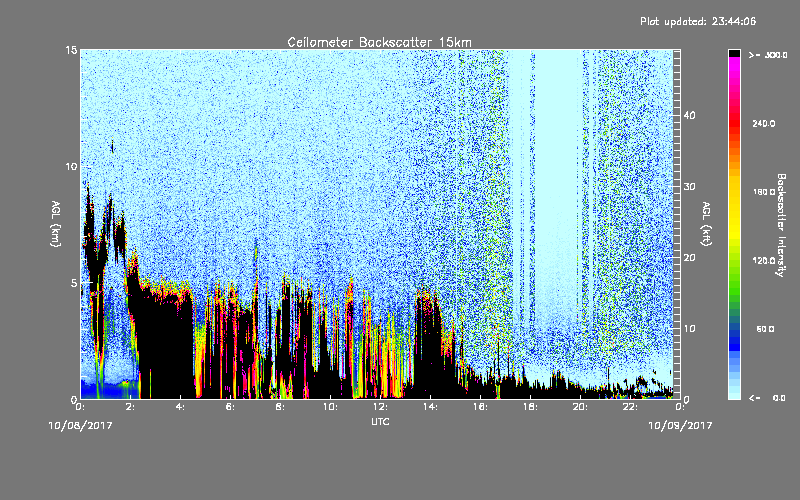The width and height of the screenshot is (800, 500).
Task: Click the UTC axis label
Action: tap(380, 421)
